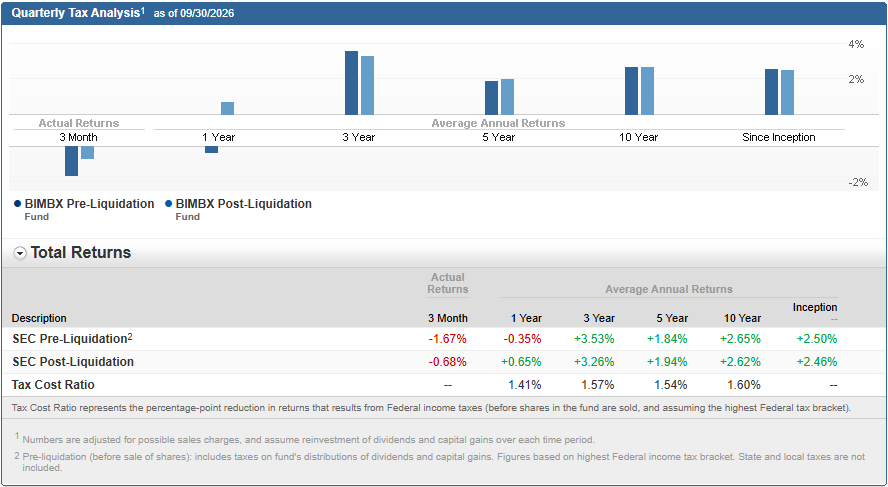Click the Tax Cost Ratio explanation sentence

[431, 408]
